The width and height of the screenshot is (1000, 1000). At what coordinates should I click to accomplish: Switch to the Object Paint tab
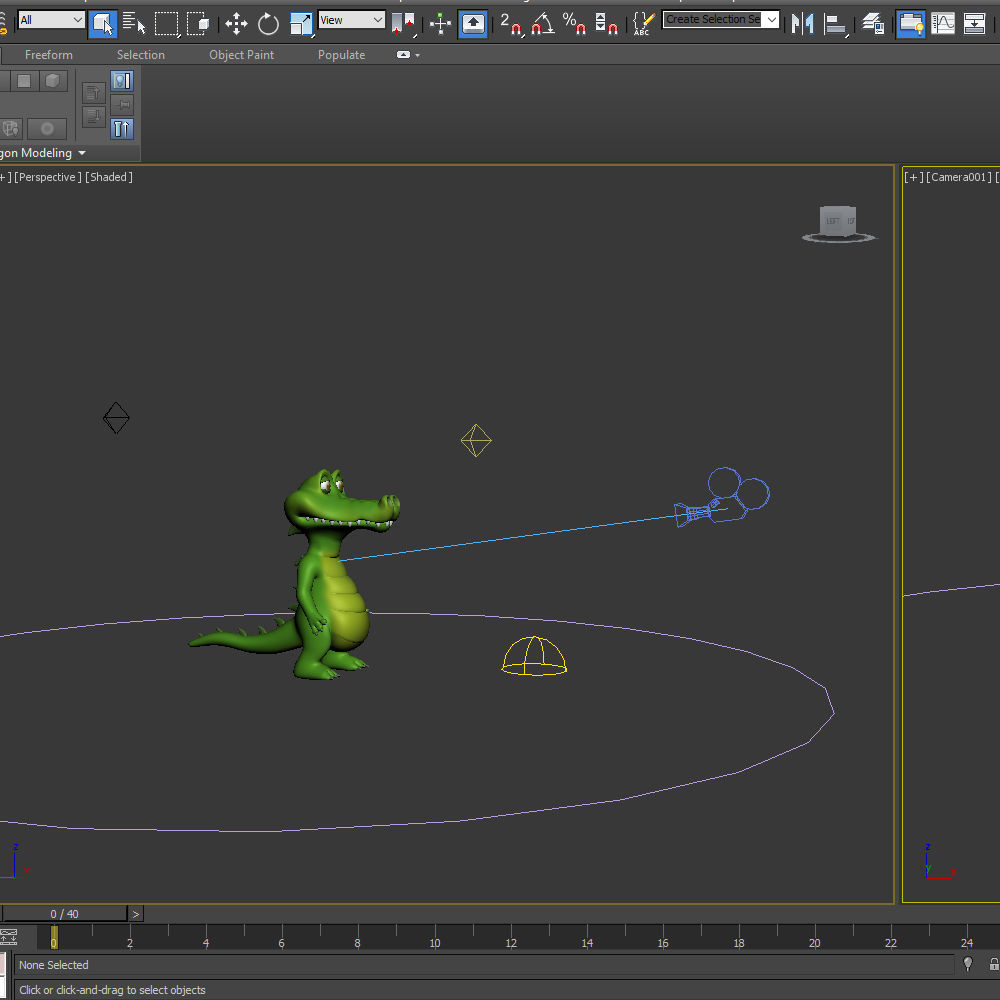(x=242, y=55)
